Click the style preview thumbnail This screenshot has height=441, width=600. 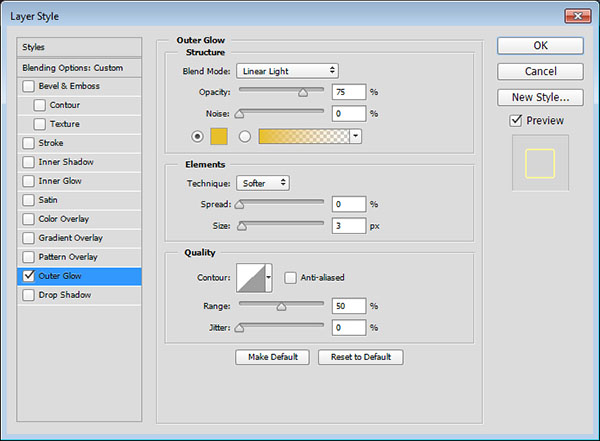point(540,160)
